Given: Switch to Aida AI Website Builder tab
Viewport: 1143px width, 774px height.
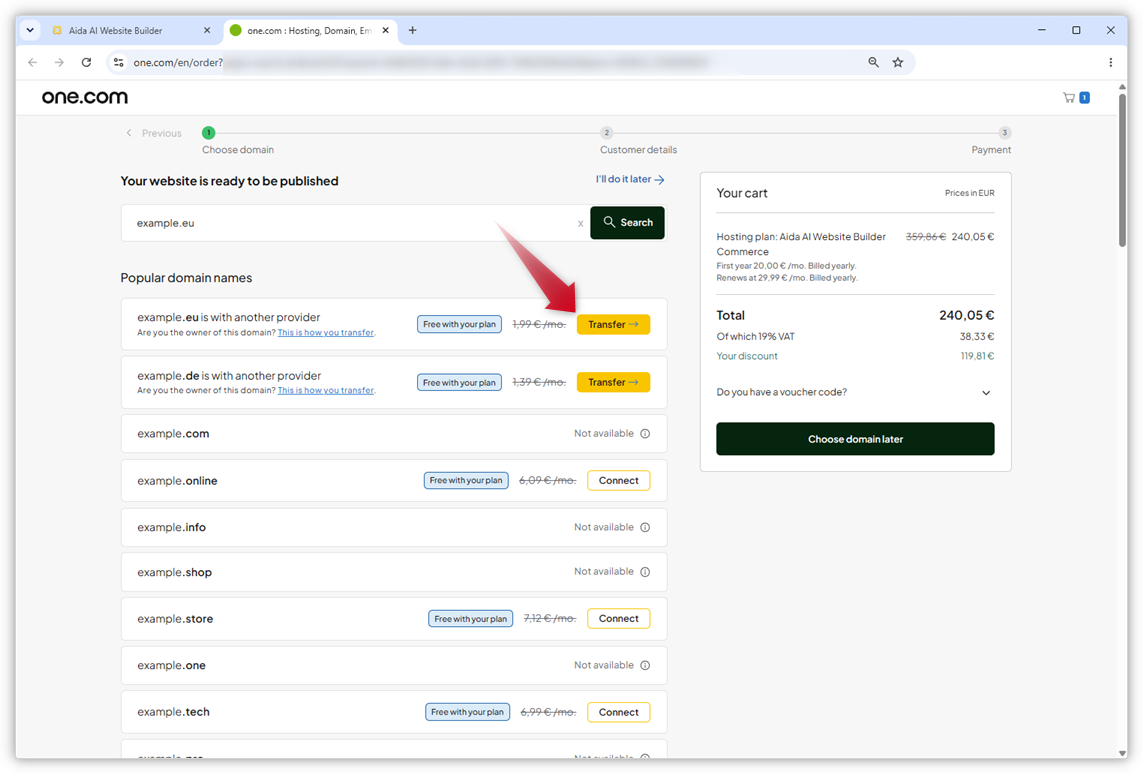Looking at the screenshot, I should [131, 31].
